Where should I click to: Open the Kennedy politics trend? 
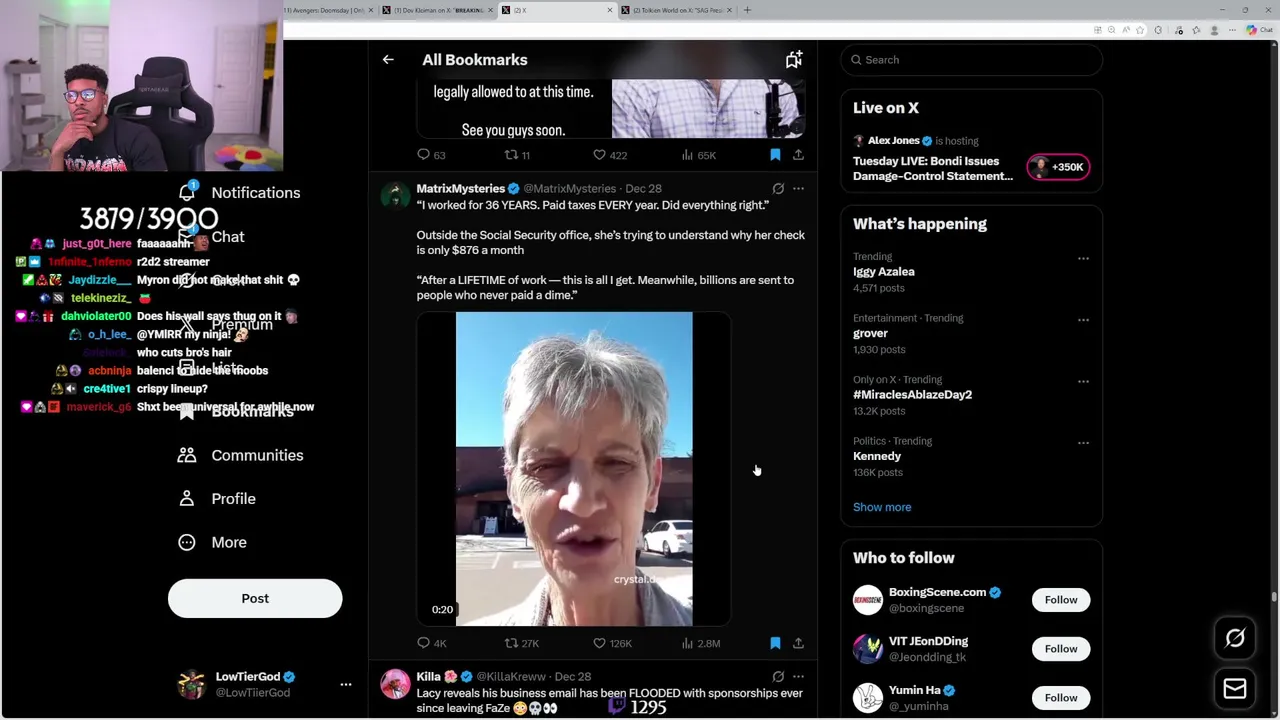[x=877, y=456]
